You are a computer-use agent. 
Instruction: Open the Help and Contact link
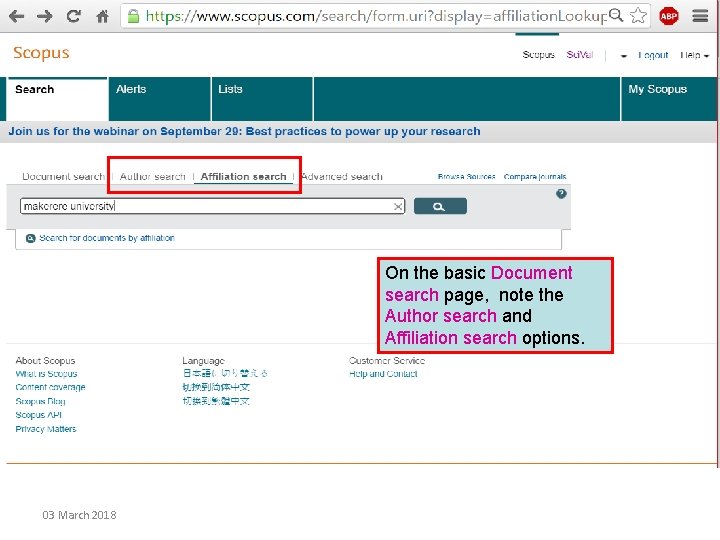383,374
